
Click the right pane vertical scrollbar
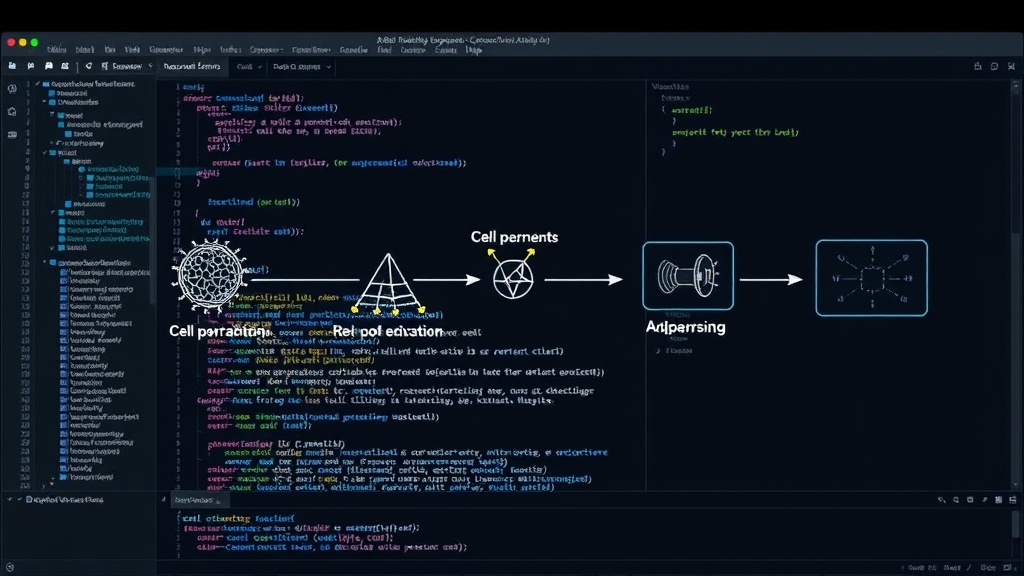(1016, 284)
